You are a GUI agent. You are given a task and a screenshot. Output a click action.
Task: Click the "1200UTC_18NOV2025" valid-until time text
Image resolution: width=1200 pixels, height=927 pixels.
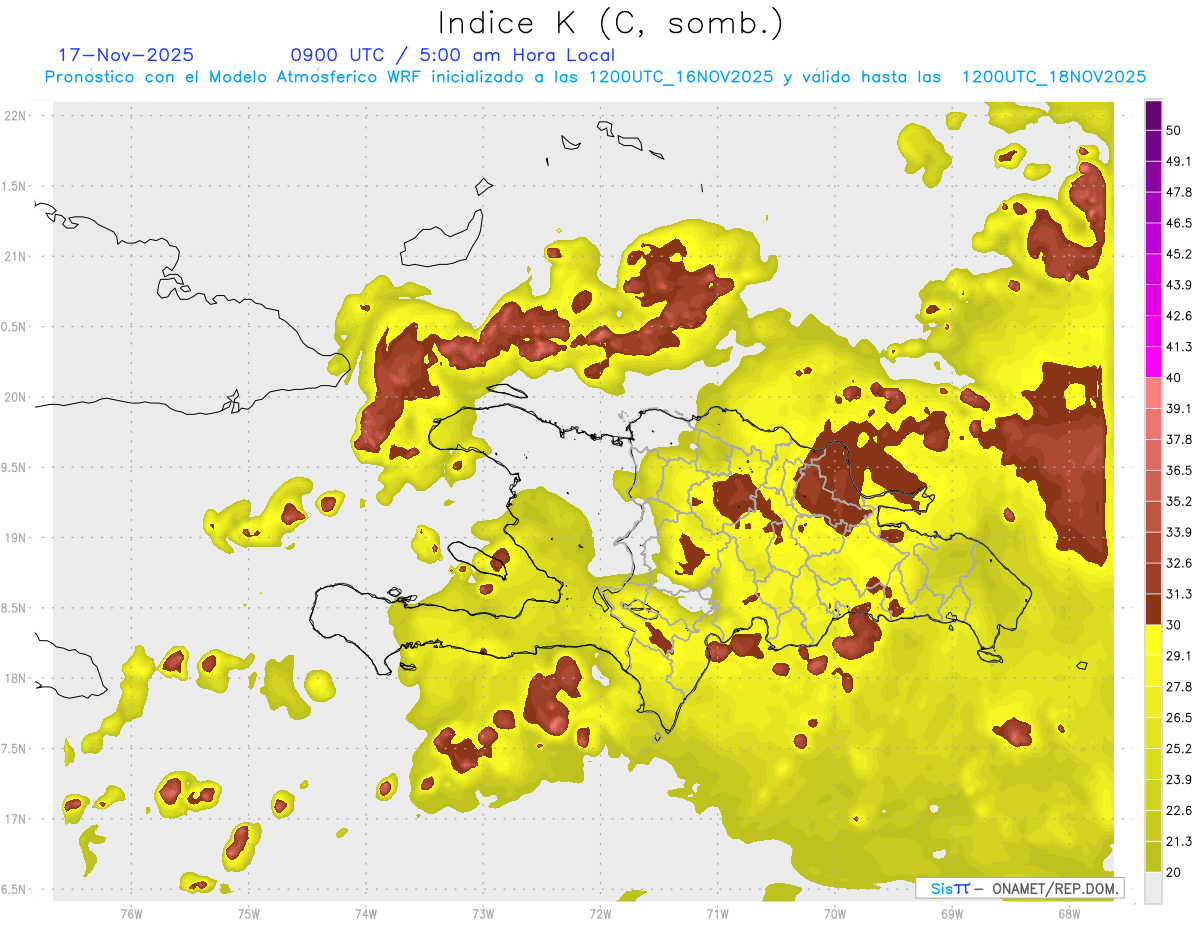point(1053,77)
